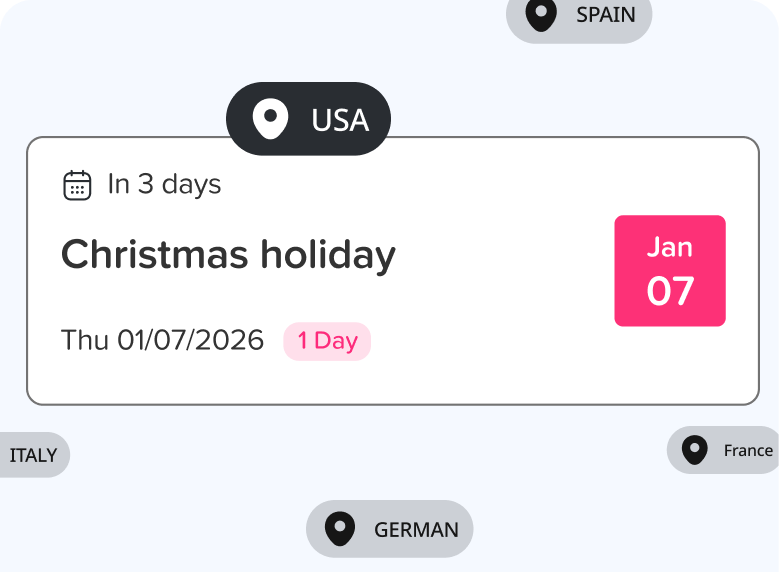Choose the ITALY country chip
The image size is (779, 572).
pyautogui.click(x=33, y=455)
